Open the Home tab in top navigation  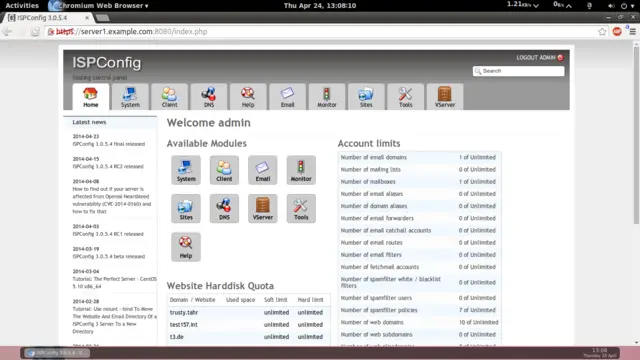coord(91,97)
